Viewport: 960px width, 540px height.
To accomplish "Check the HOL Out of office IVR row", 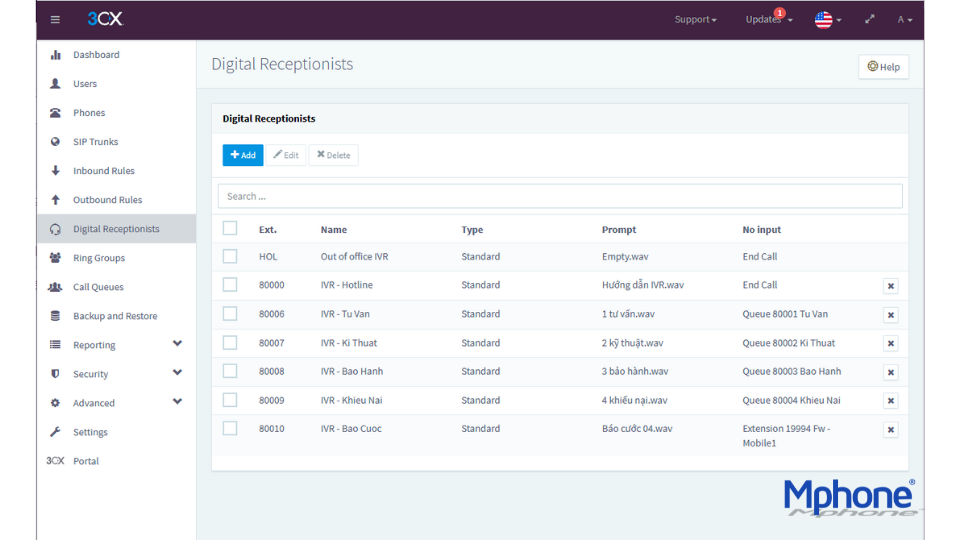I will (230, 256).
